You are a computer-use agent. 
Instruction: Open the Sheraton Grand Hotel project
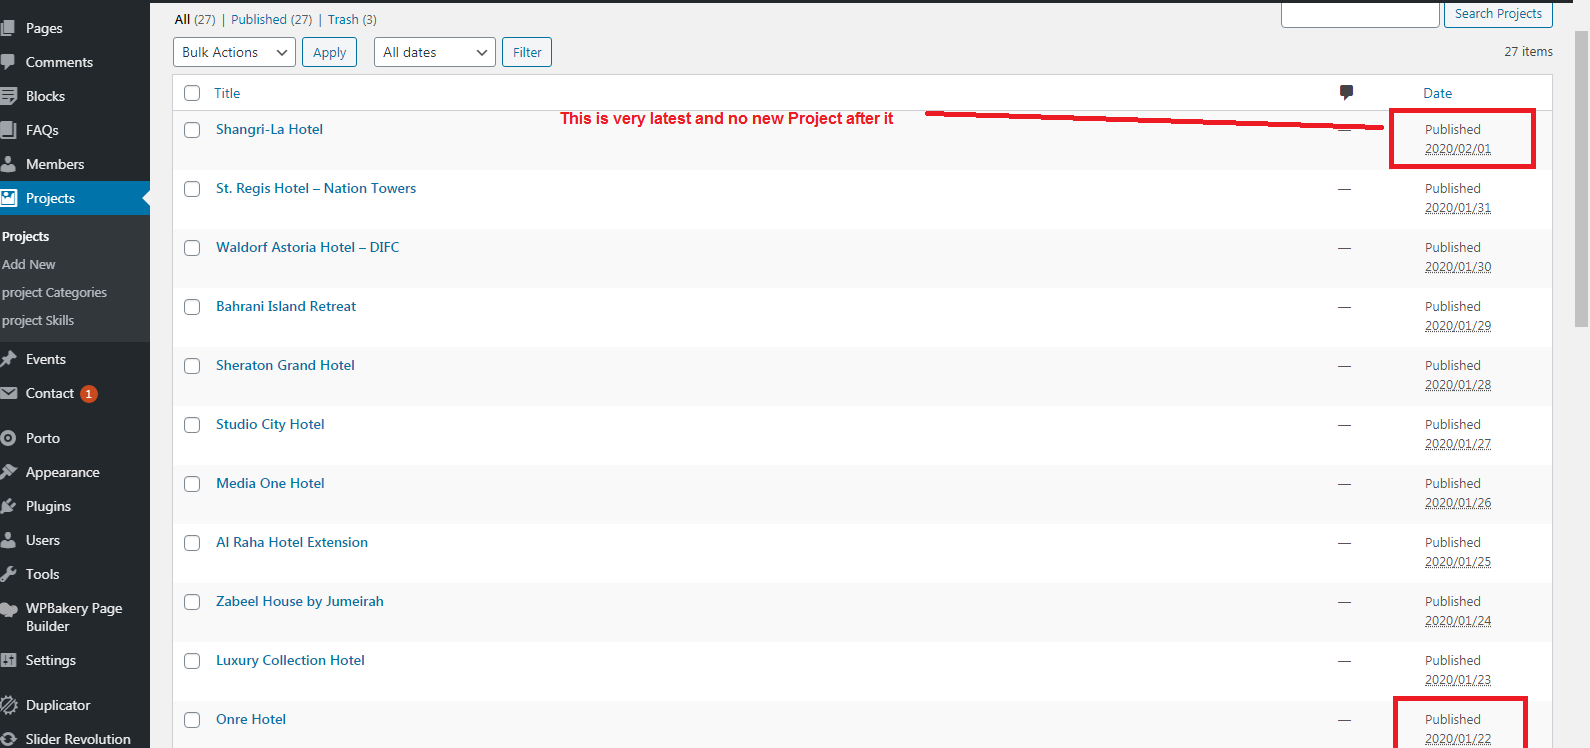click(x=285, y=365)
